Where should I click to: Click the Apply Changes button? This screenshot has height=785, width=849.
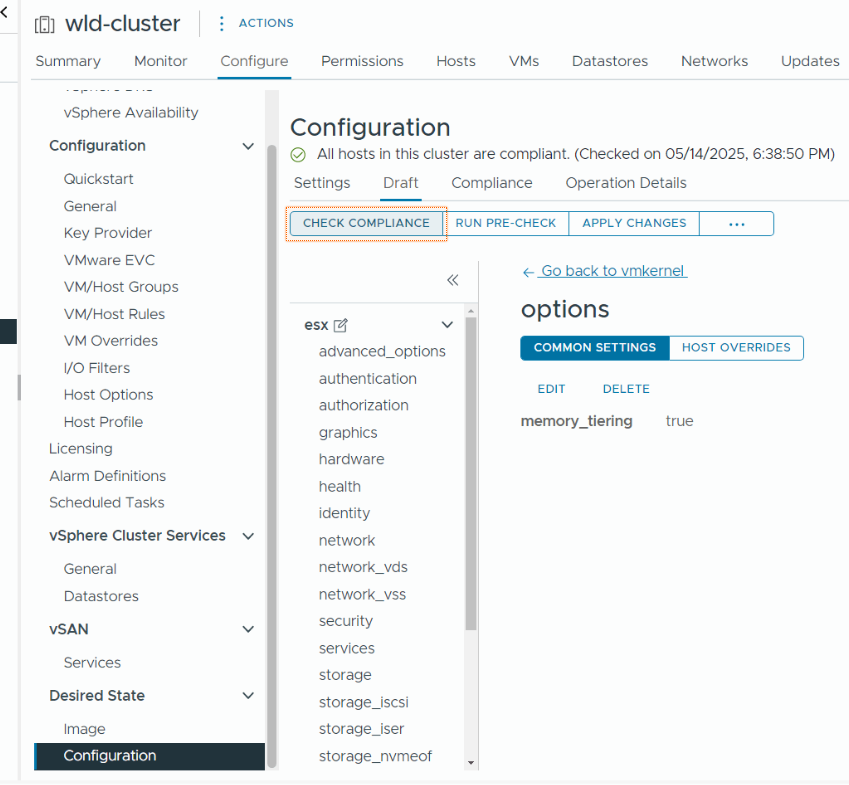tap(634, 223)
